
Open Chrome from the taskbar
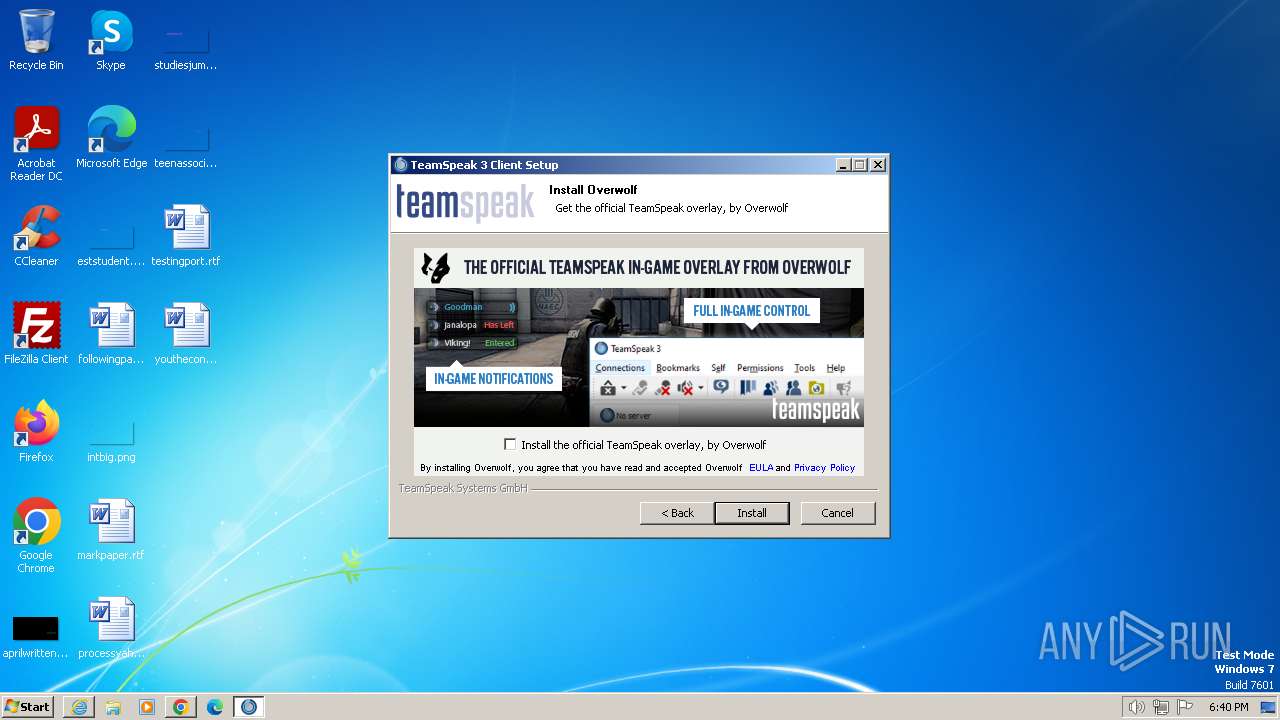pyautogui.click(x=181, y=706)
